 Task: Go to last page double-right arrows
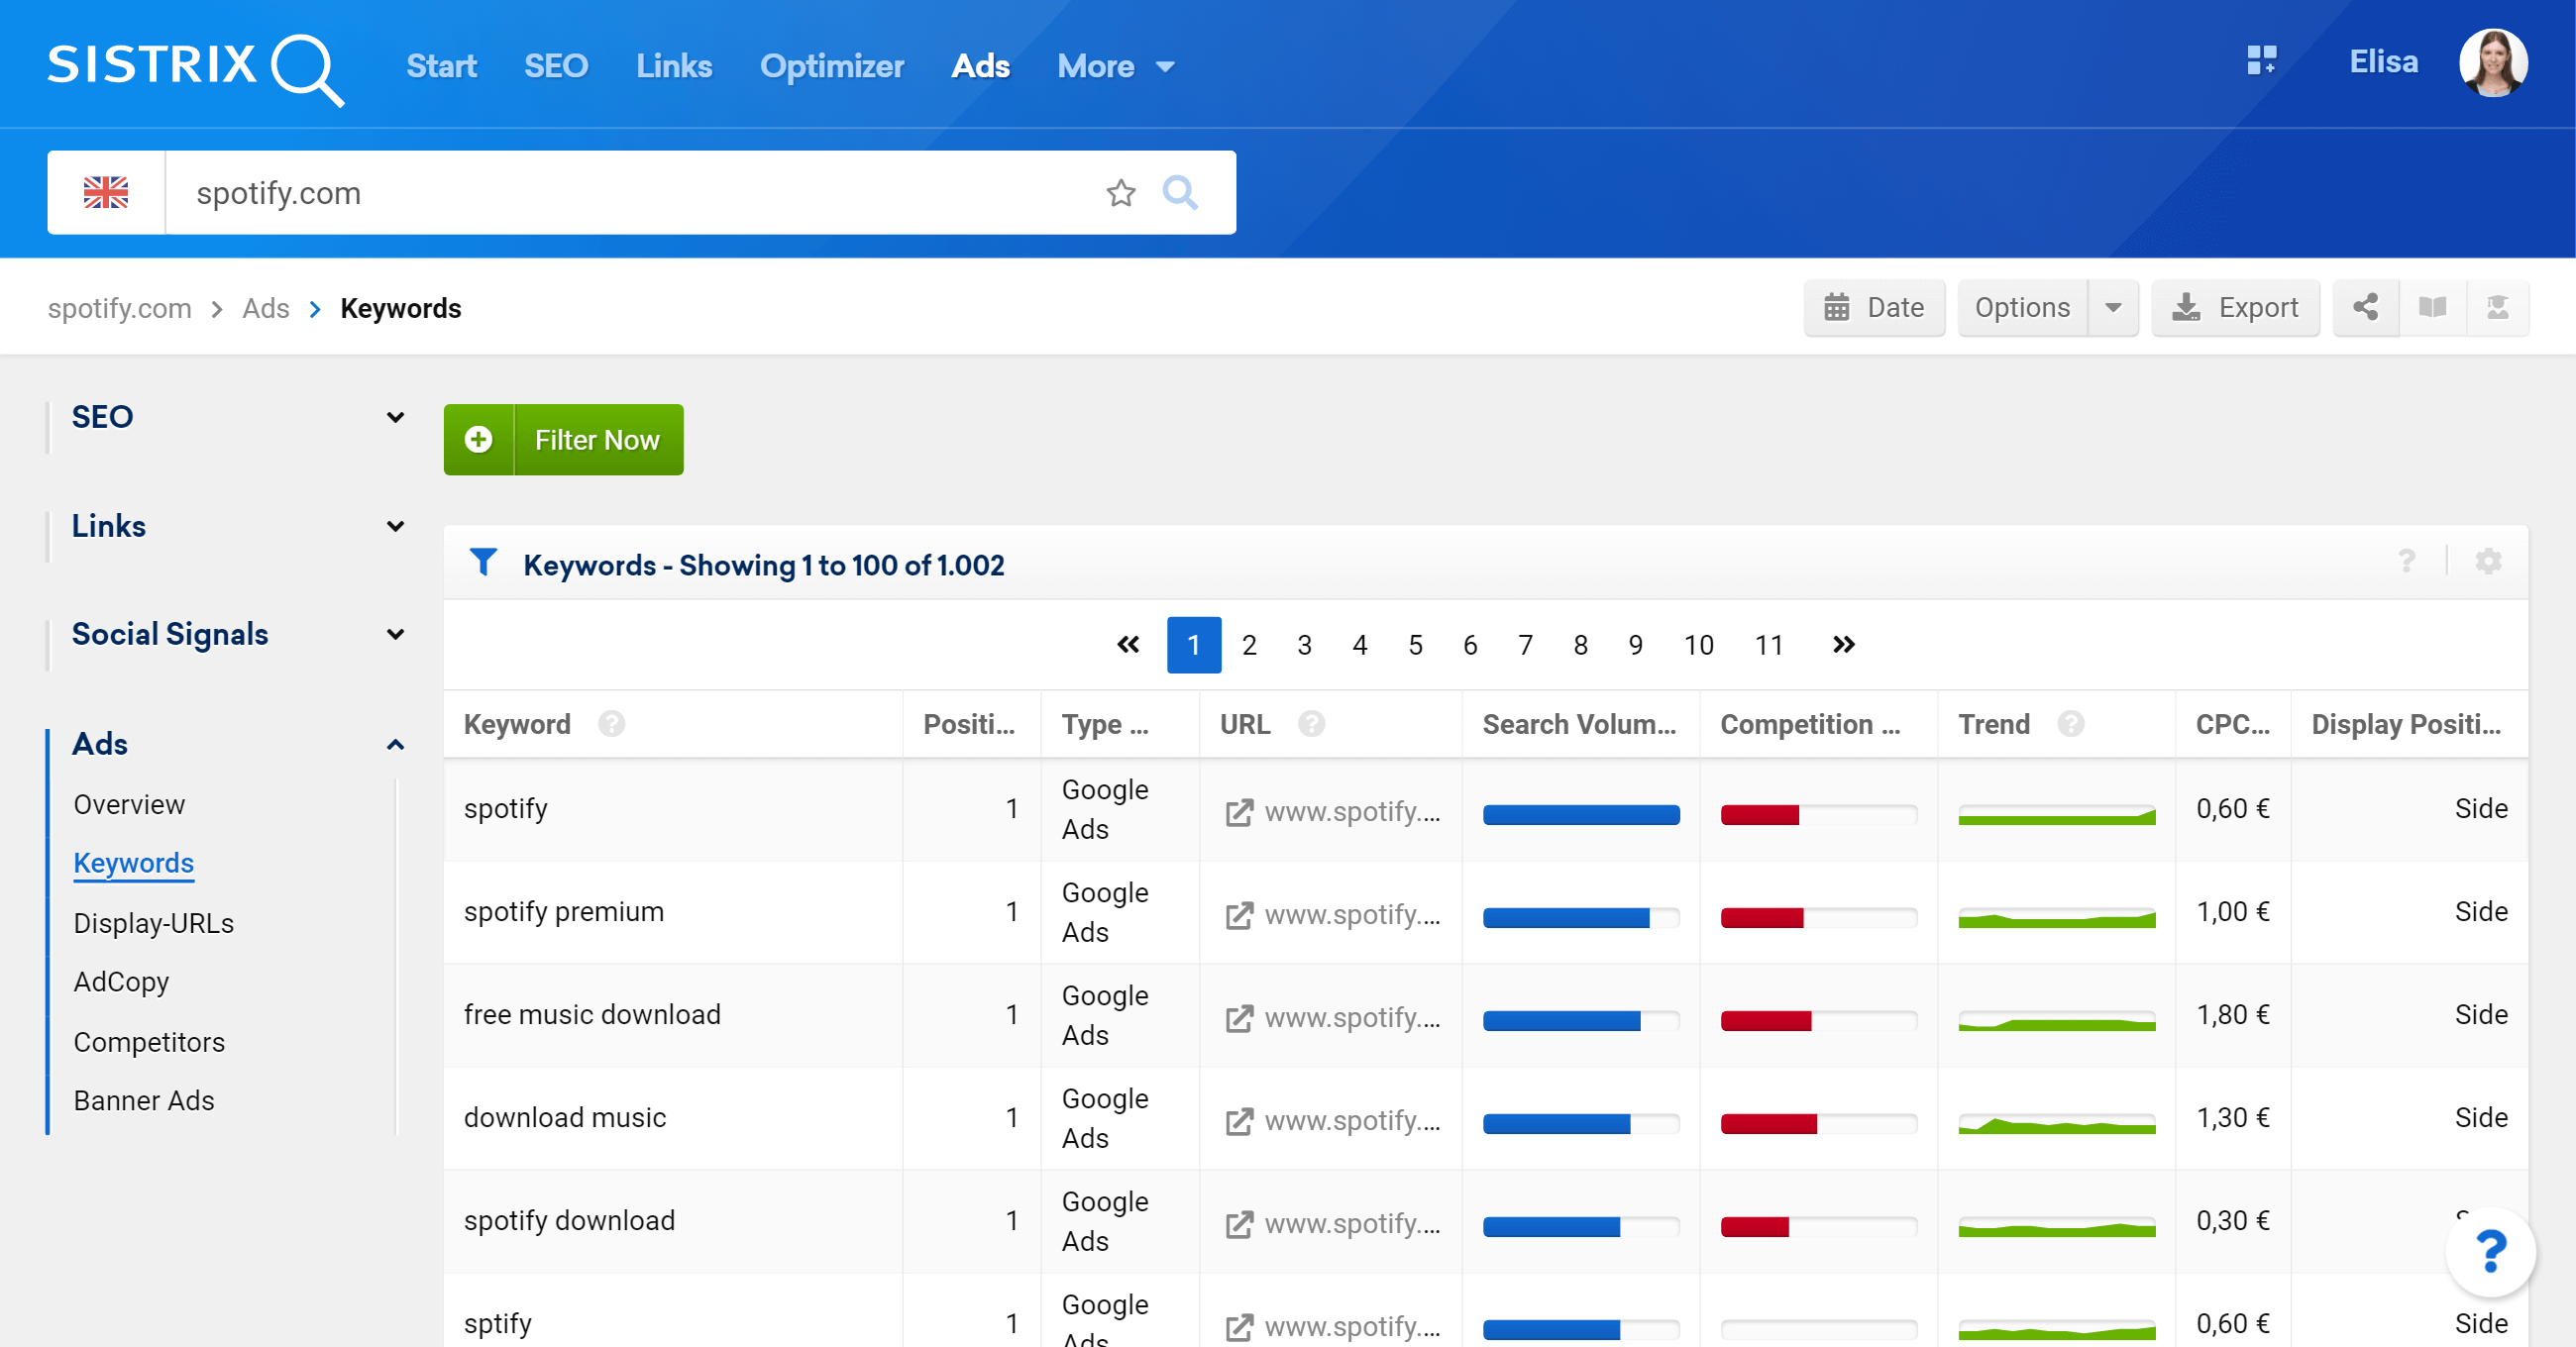coord(1844,645)
